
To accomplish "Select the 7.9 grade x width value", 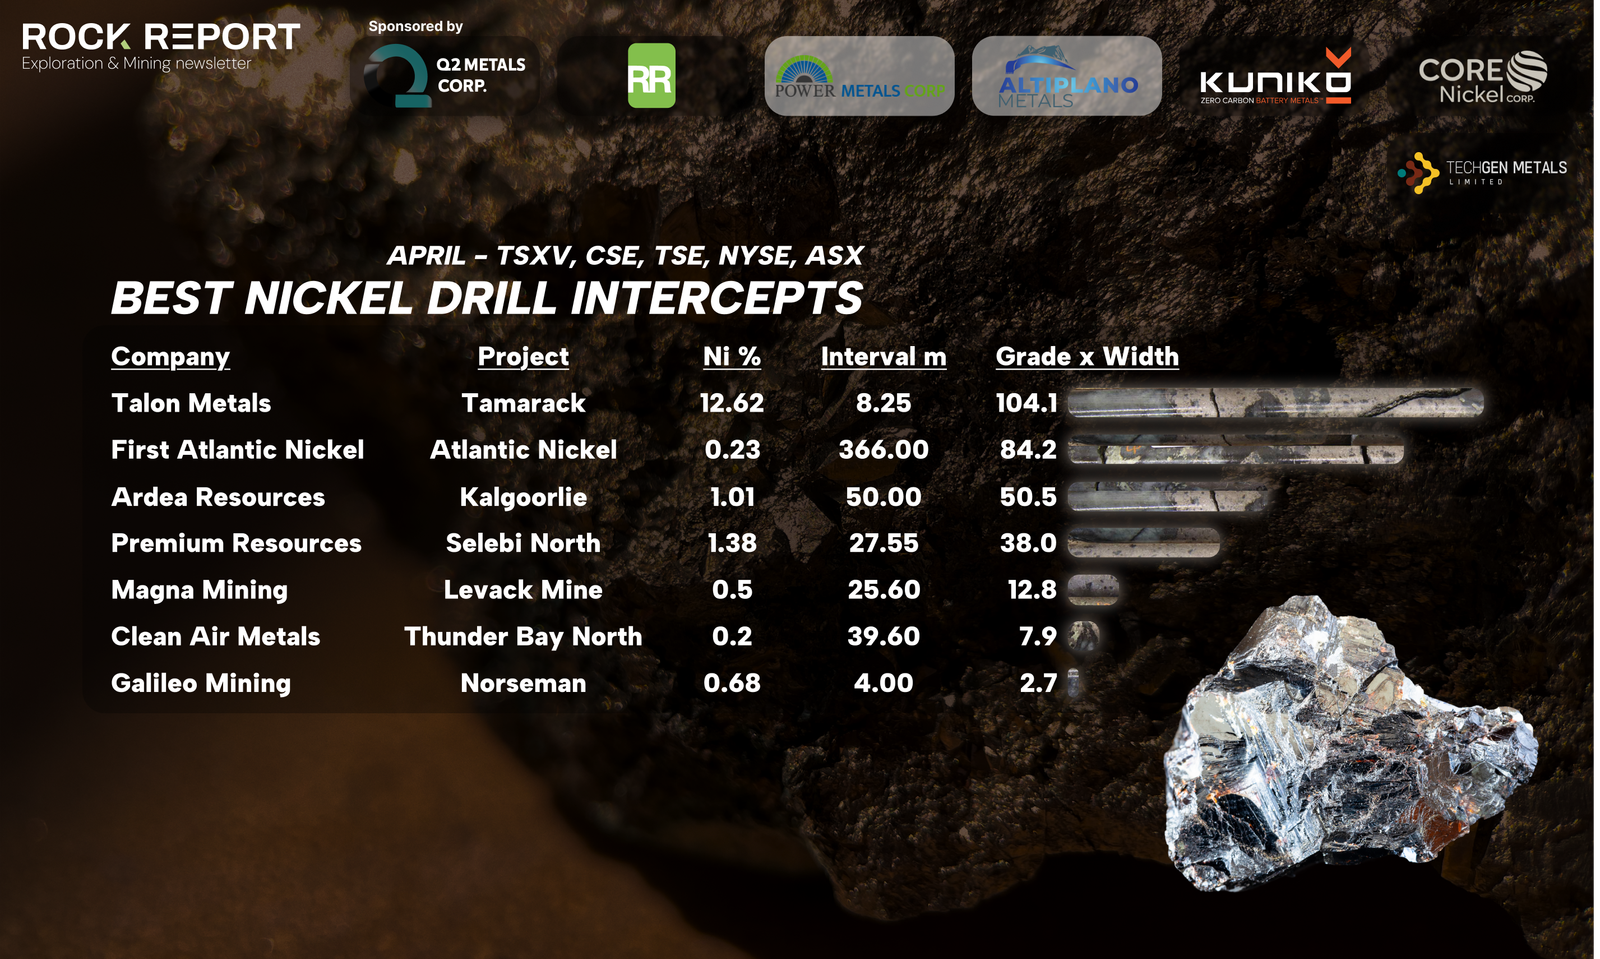I will click(1038, 636).
